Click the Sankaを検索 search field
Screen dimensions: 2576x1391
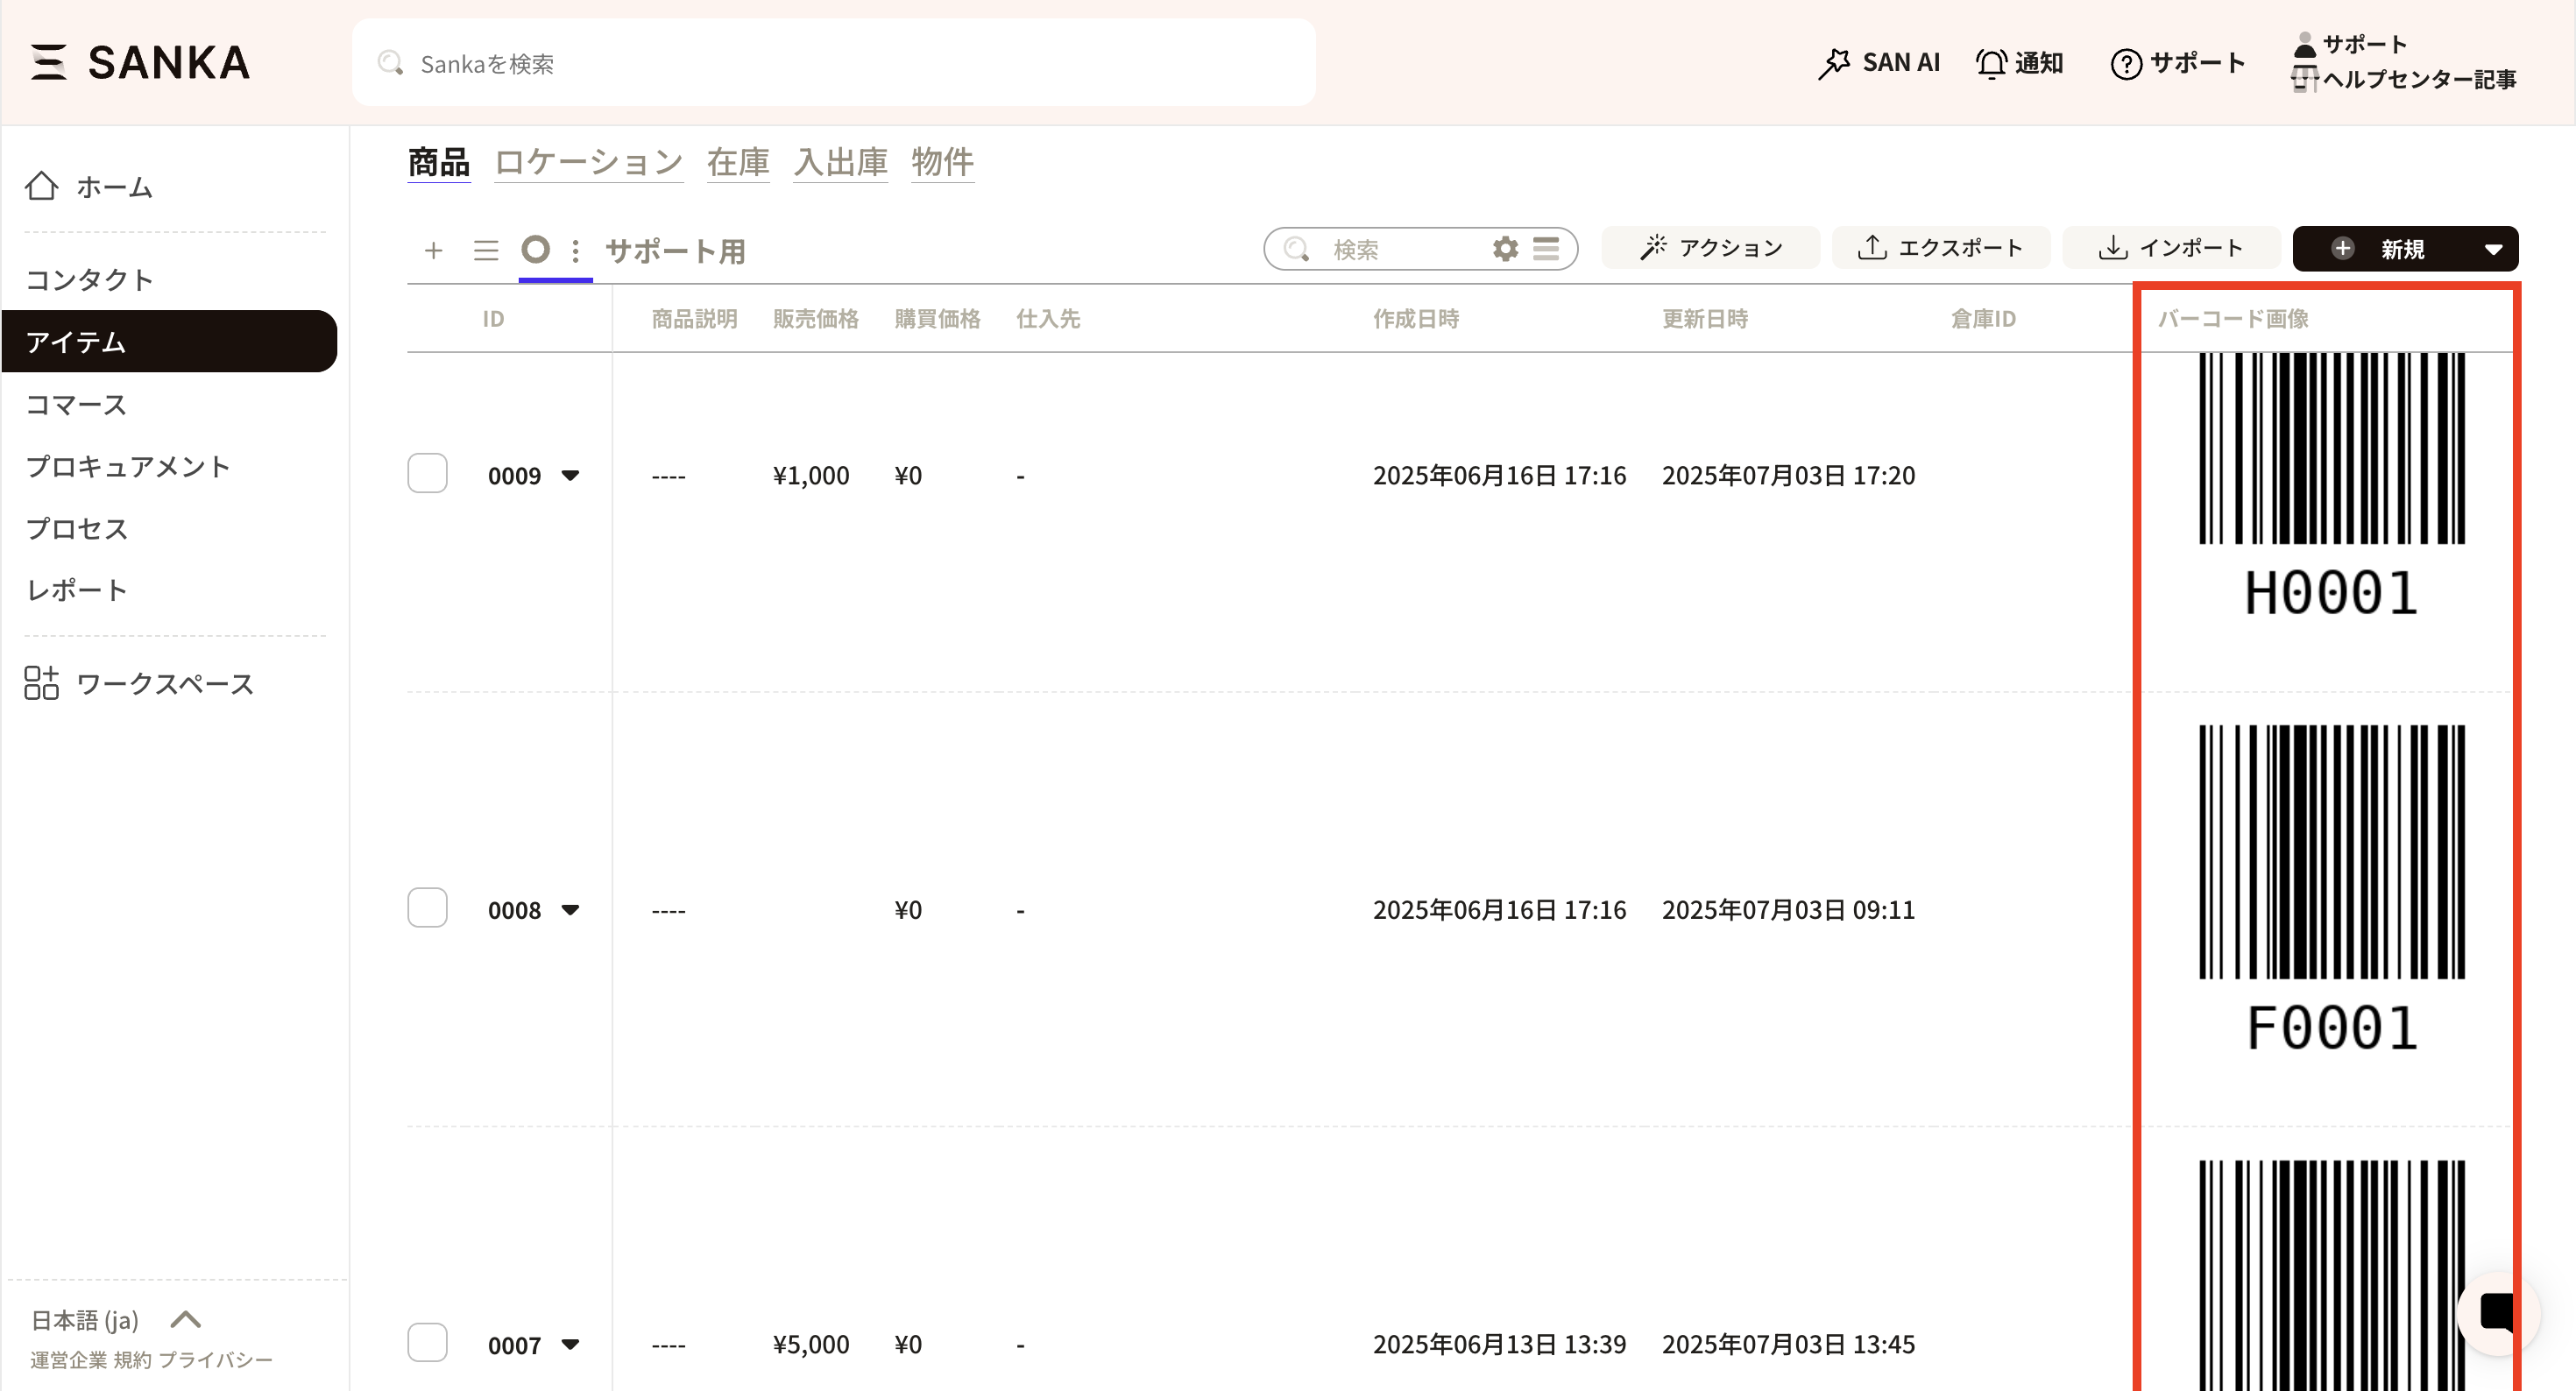[833, 64]
